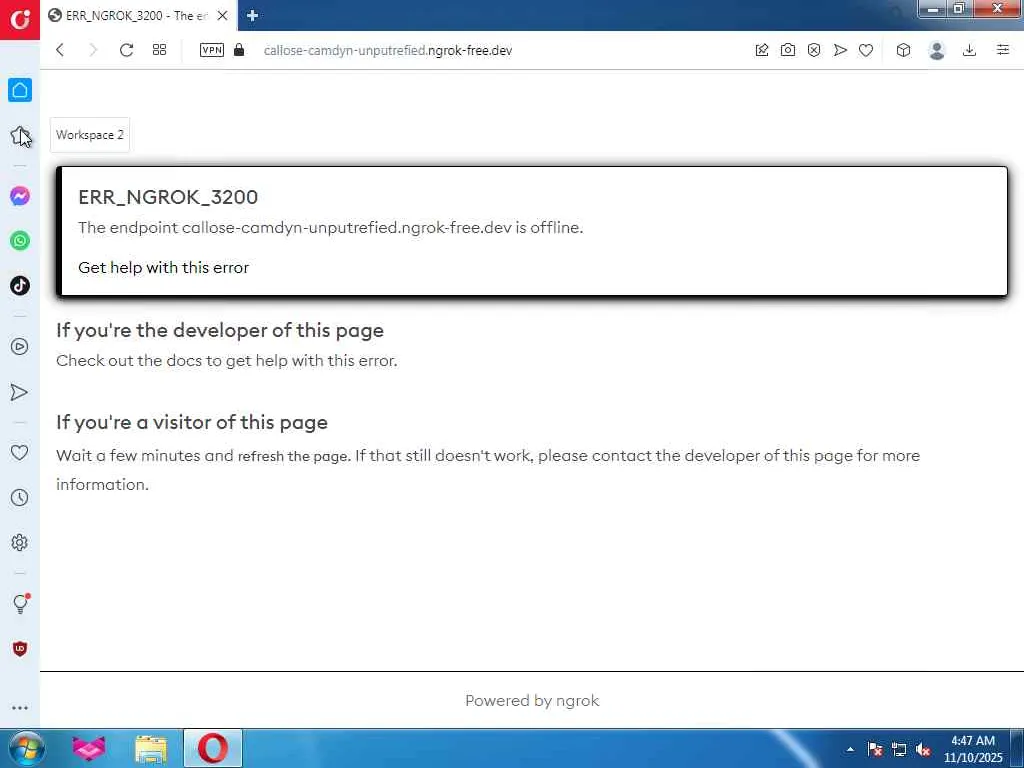Screen dimensions: 1024x768
Task: Open Windows Explorer from the taskbar
Action: point(150,748)
